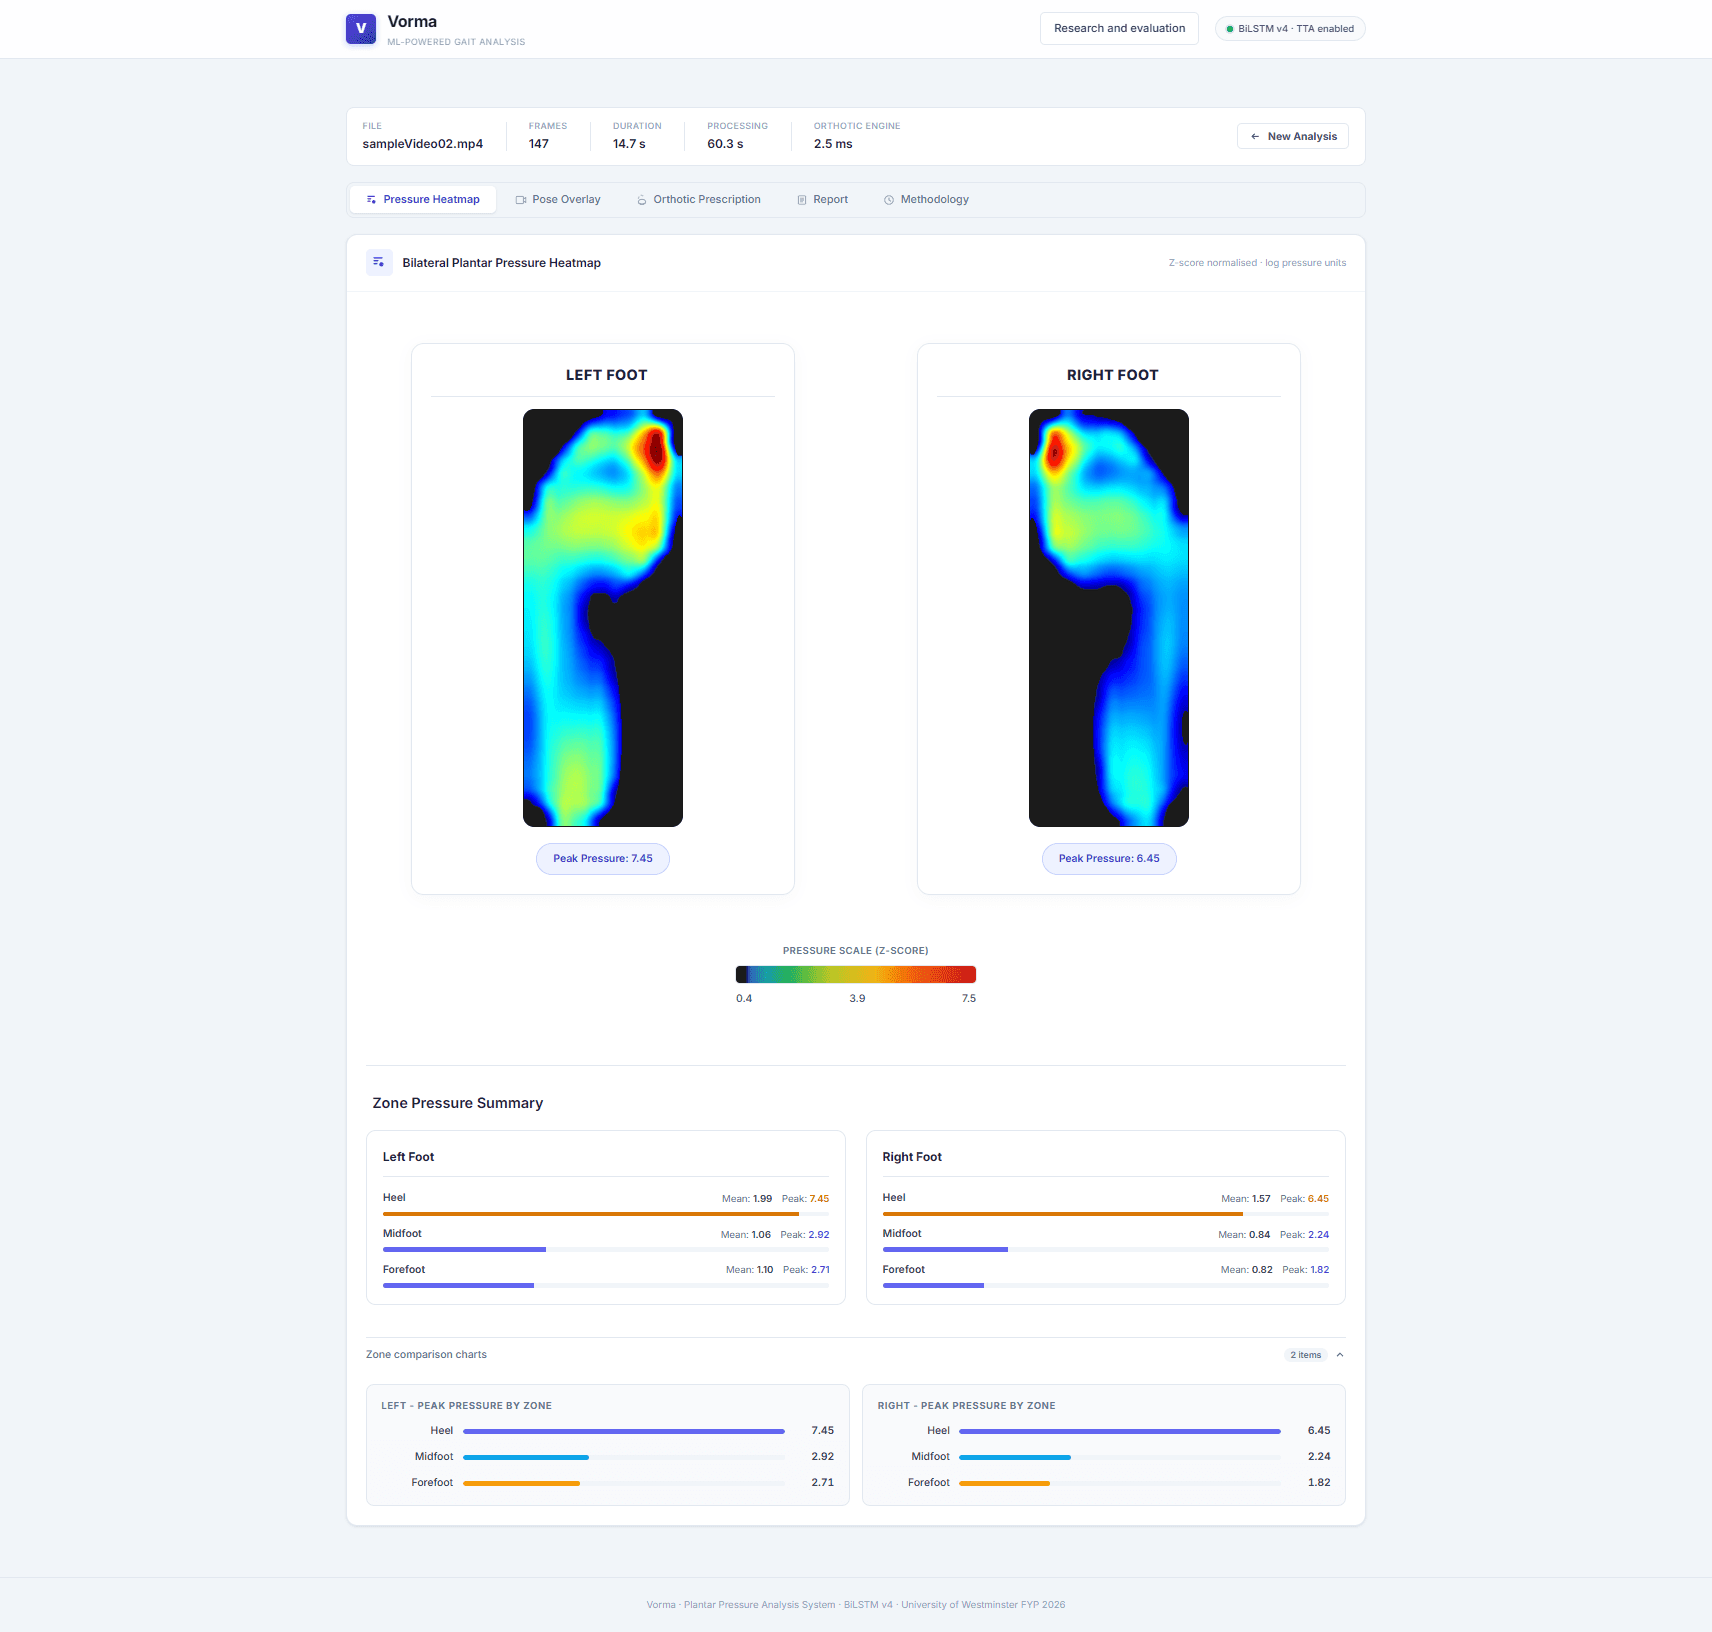1712x1632 pixels.
Task: Click the Left Foot Forefoot pressure bar
Action: (606, 1285)
